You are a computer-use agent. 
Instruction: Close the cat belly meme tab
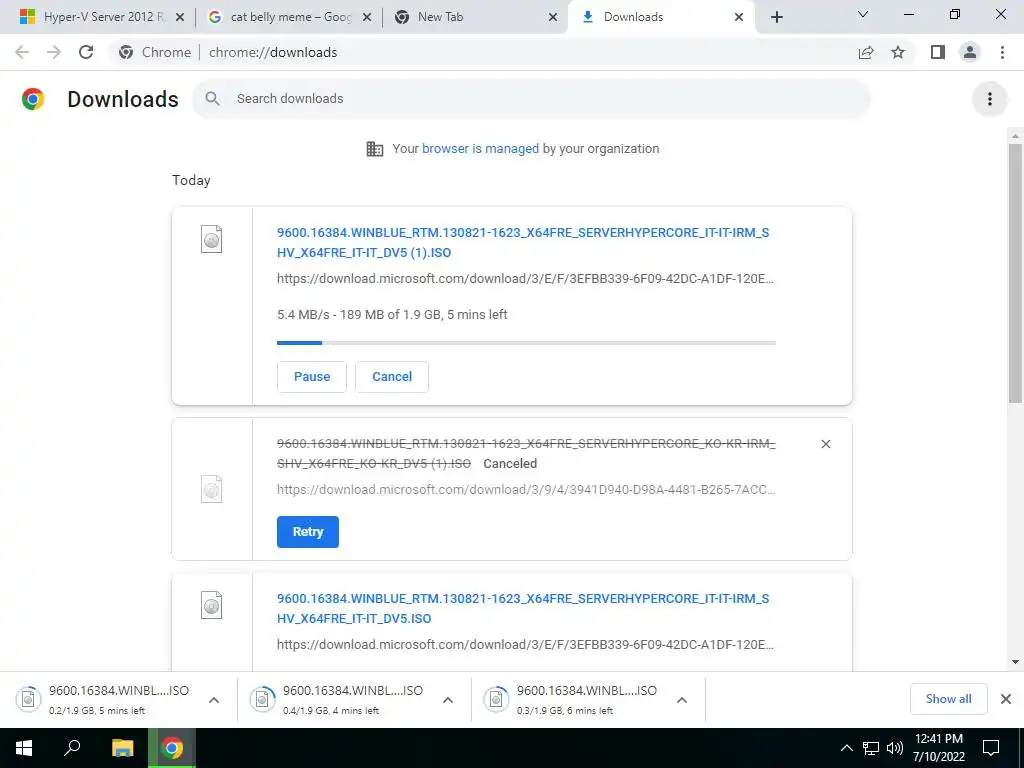click(367, 17)
